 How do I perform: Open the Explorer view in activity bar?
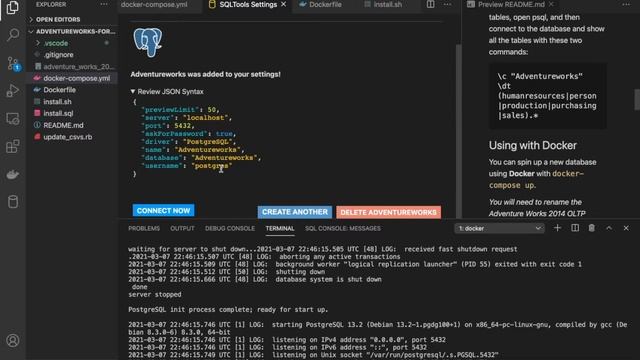pyautogui.click(x=13, y=8)
